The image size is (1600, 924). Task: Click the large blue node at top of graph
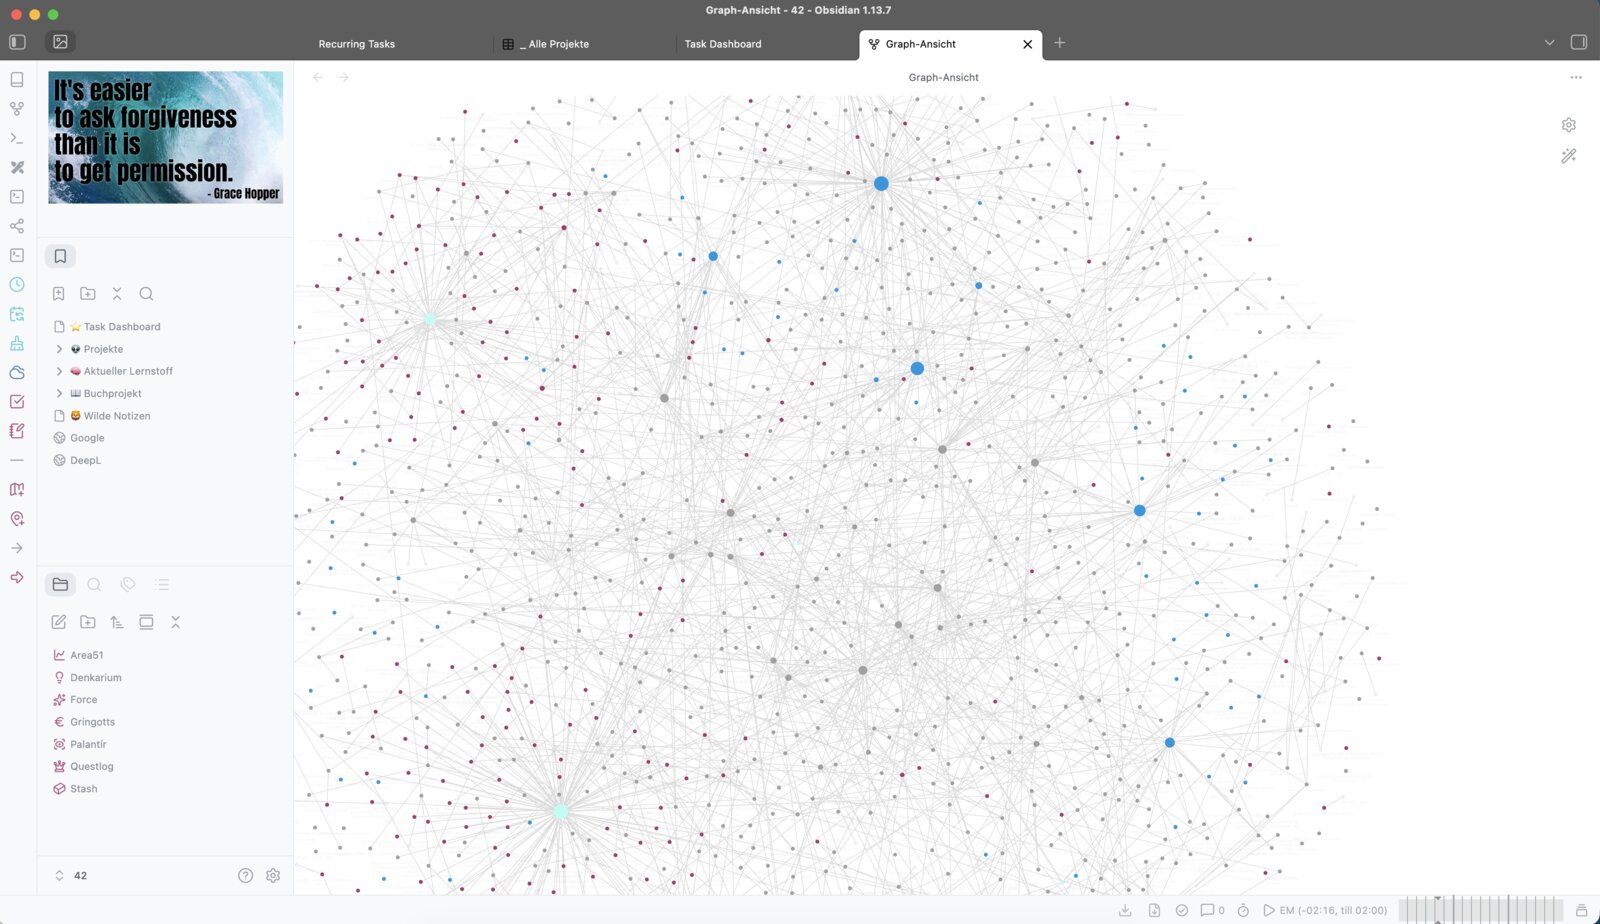pyautogui.click(x=881, y=183)
